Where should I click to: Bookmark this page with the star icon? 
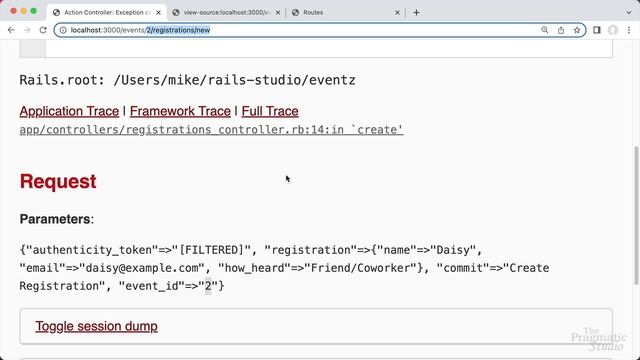[577, 30]
